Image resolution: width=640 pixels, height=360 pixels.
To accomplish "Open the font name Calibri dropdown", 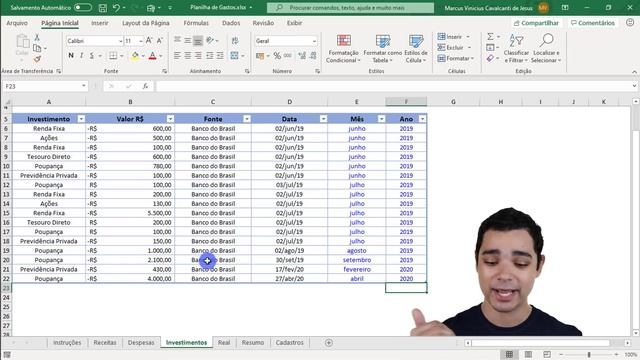I will [120, 41].
